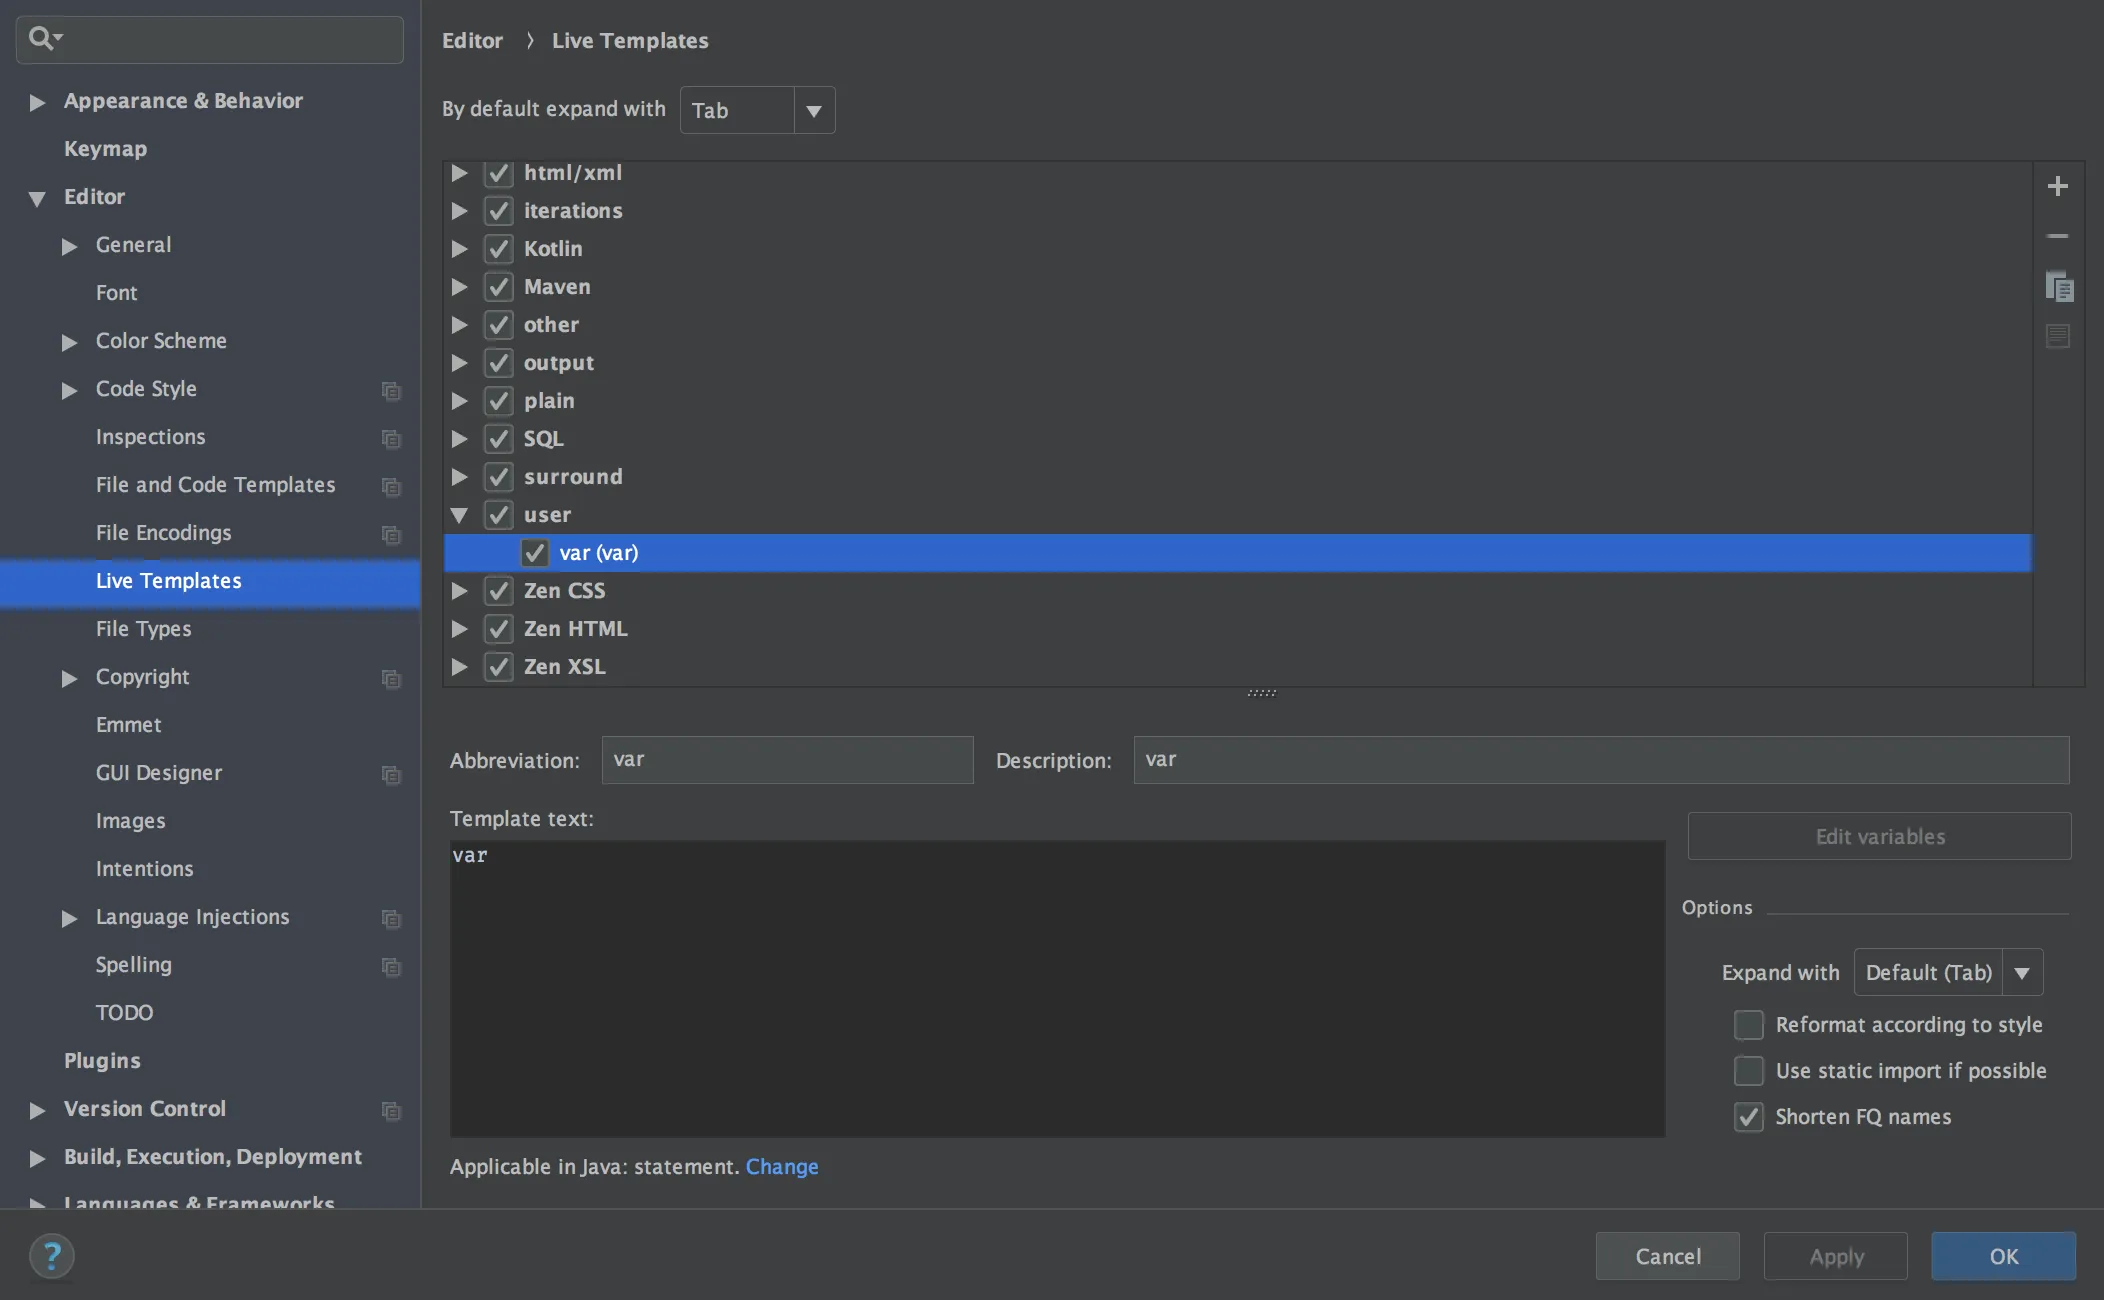Click into the Abbreviation text field

pos(787,760)
